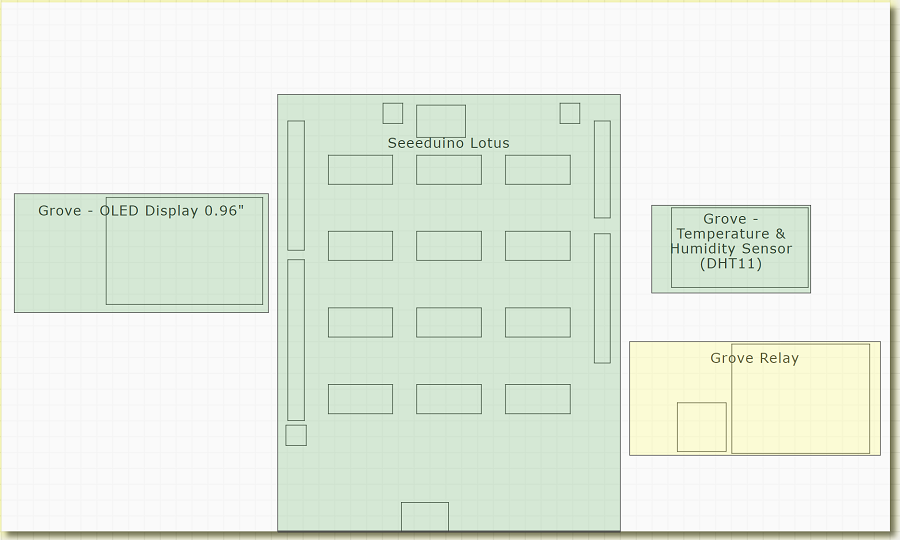Click the screen rectangle inside the OLED Display block
This screenshot has height=540, width=900.
184,251
